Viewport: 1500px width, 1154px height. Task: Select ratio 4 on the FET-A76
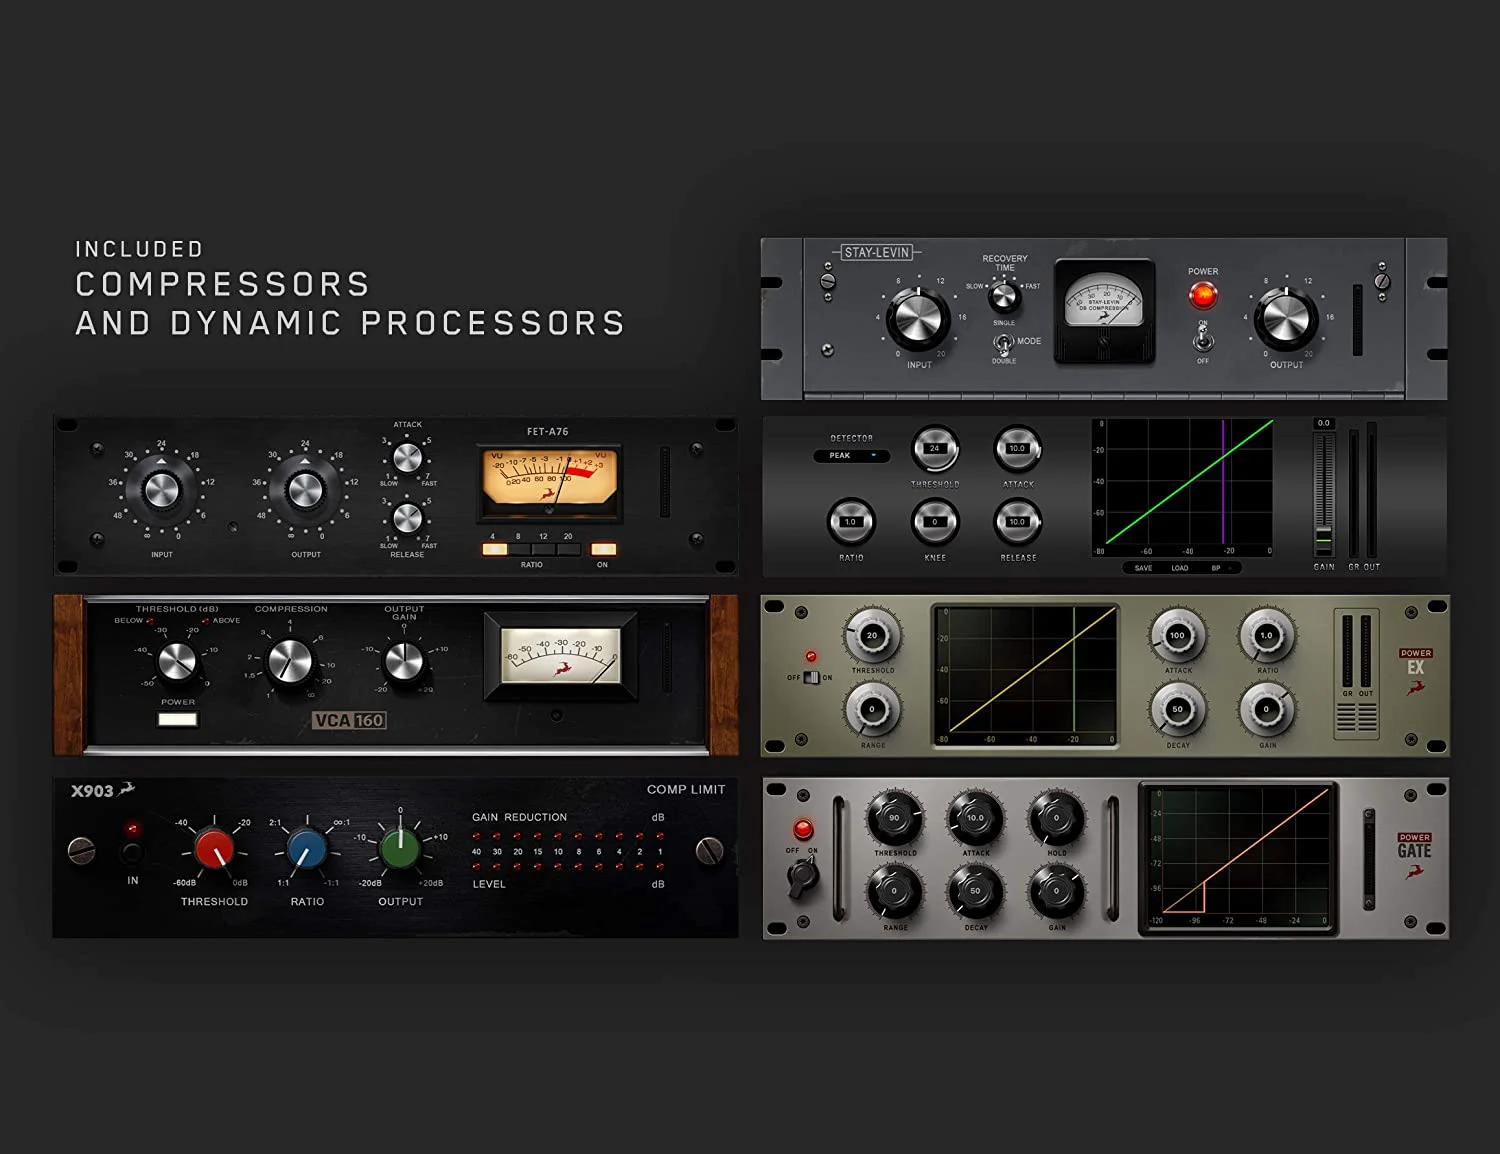coord(494,549)
